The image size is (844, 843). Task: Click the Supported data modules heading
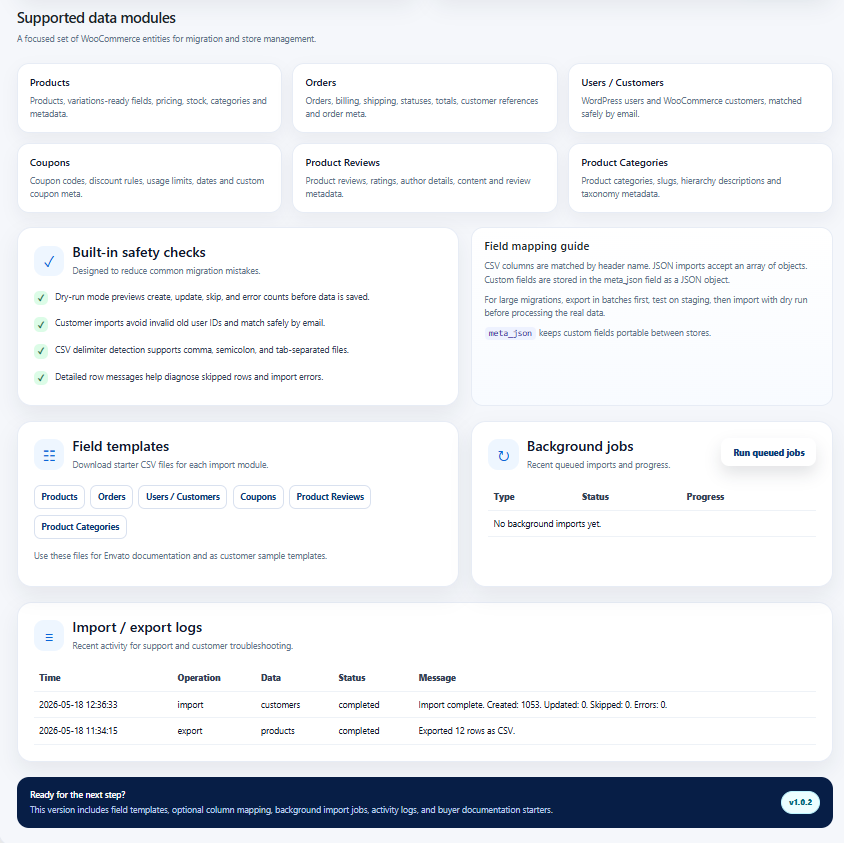pos(96,18)
